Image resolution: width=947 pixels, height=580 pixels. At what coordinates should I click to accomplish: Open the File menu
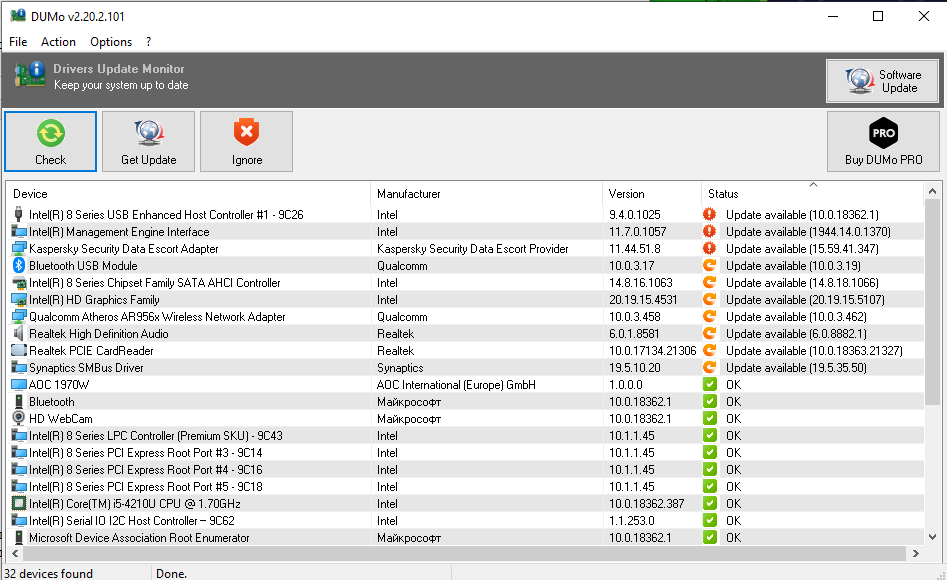pos(18,42)
